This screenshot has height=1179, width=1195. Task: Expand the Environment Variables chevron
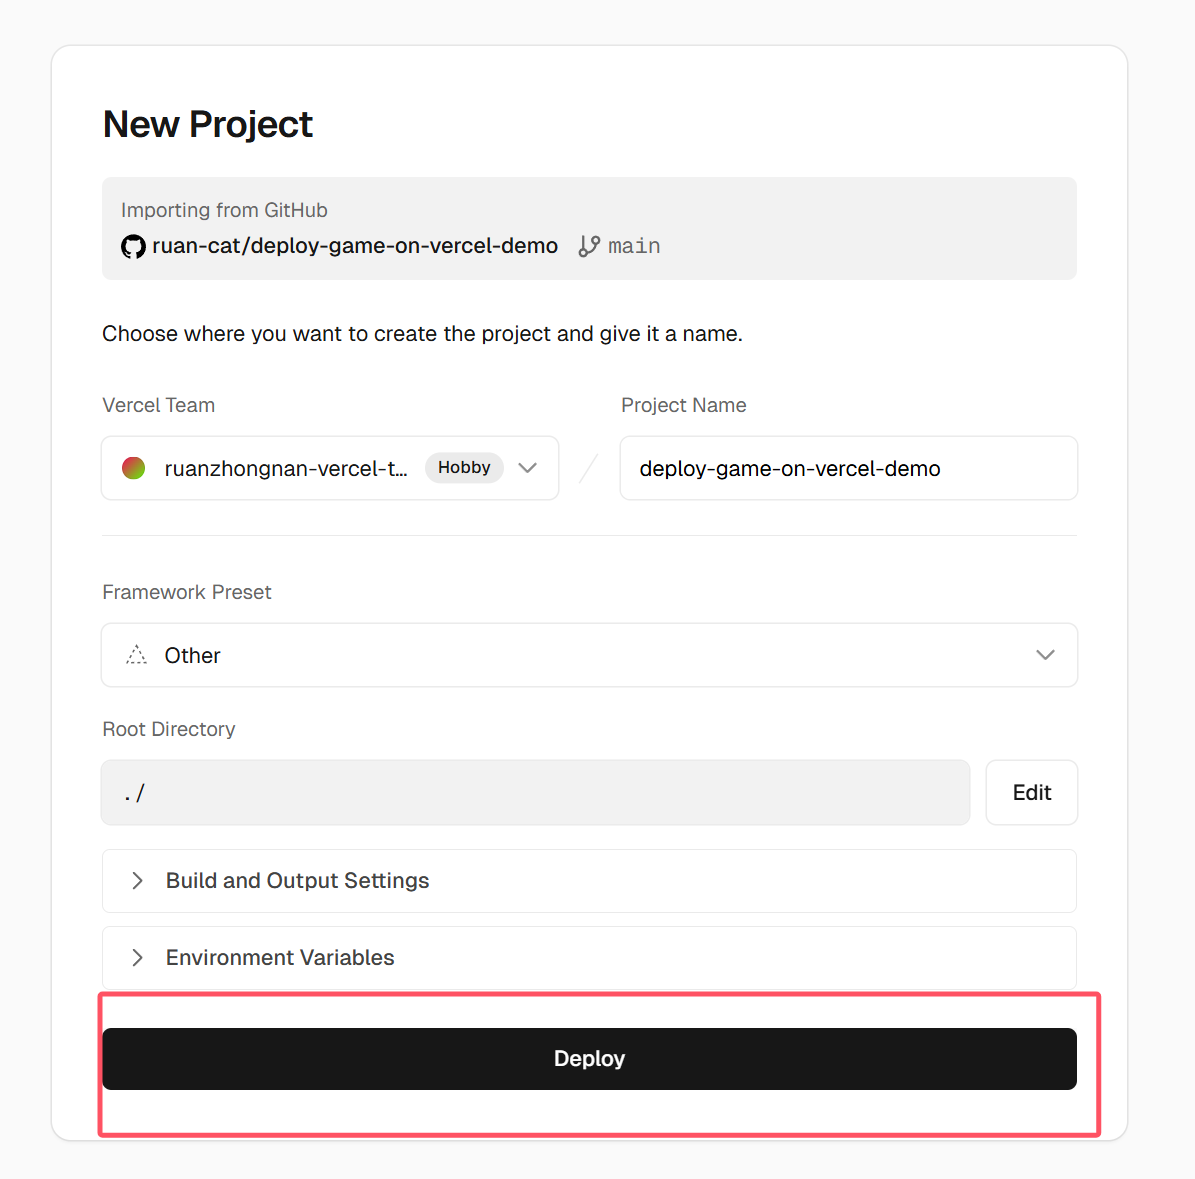tap(137, 958)
